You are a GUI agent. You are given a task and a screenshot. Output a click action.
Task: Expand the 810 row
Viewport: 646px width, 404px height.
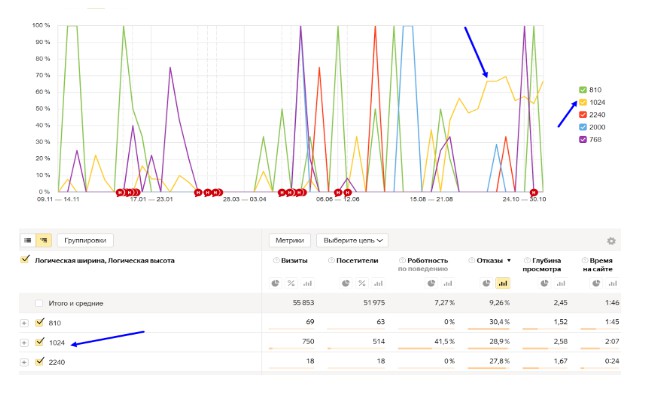tap(24, 323)
